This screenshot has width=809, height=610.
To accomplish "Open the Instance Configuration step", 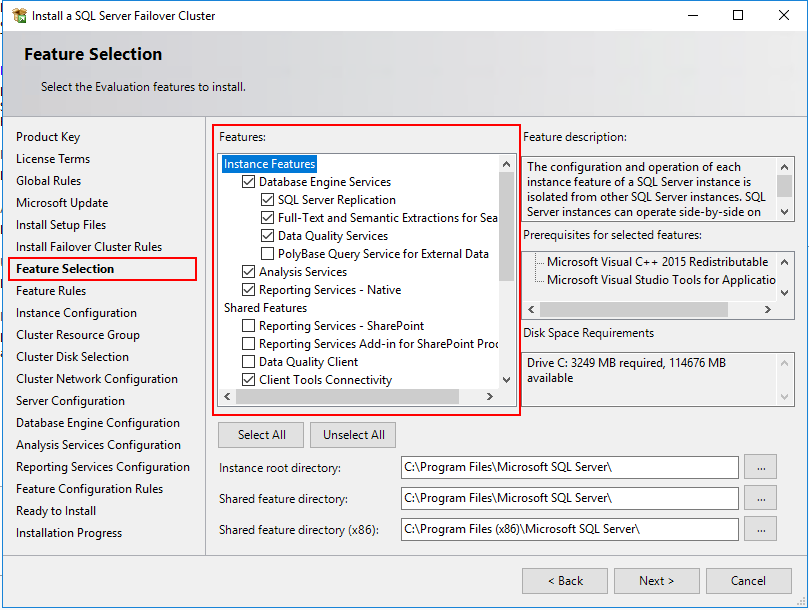I will point(76,313).
